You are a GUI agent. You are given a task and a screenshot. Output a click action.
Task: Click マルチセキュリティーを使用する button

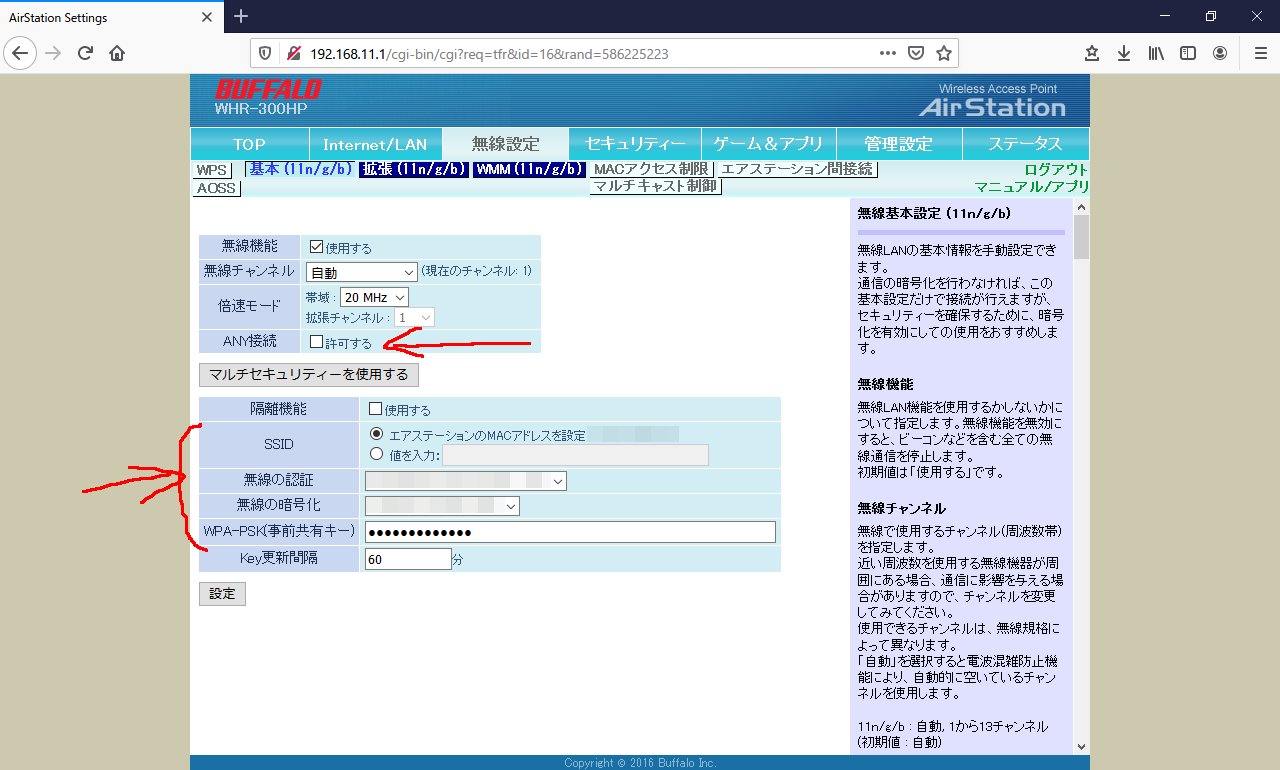309,375
